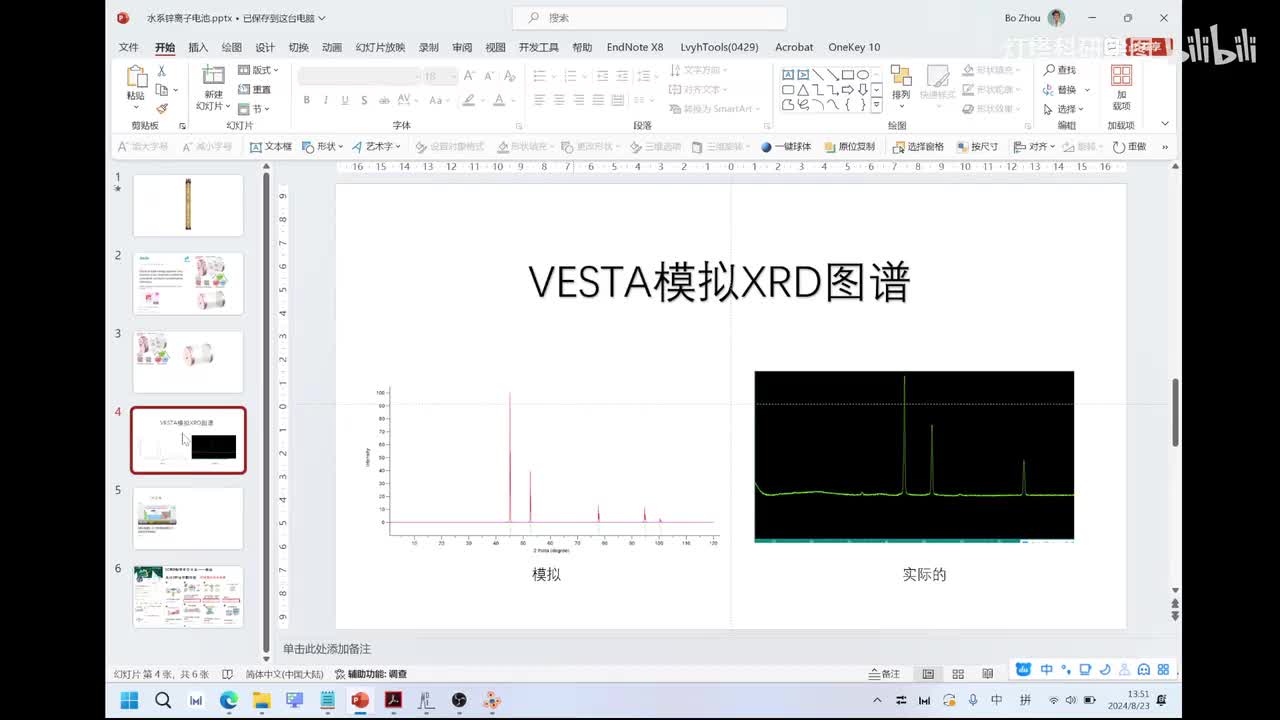Toggle justify paragraph alignment
Viewport: 1280px width, 720px height.
[598, 100]
